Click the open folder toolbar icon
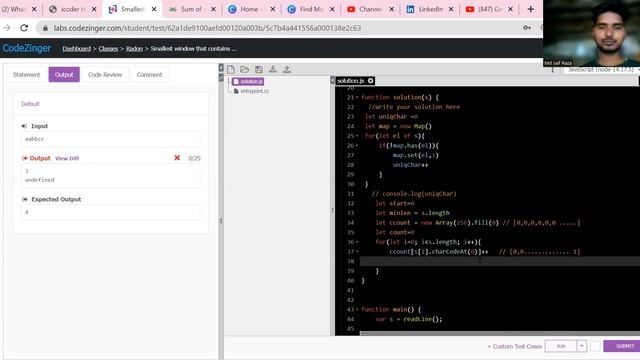The width and height of the screenshot is (640, 360). [244, 69]
